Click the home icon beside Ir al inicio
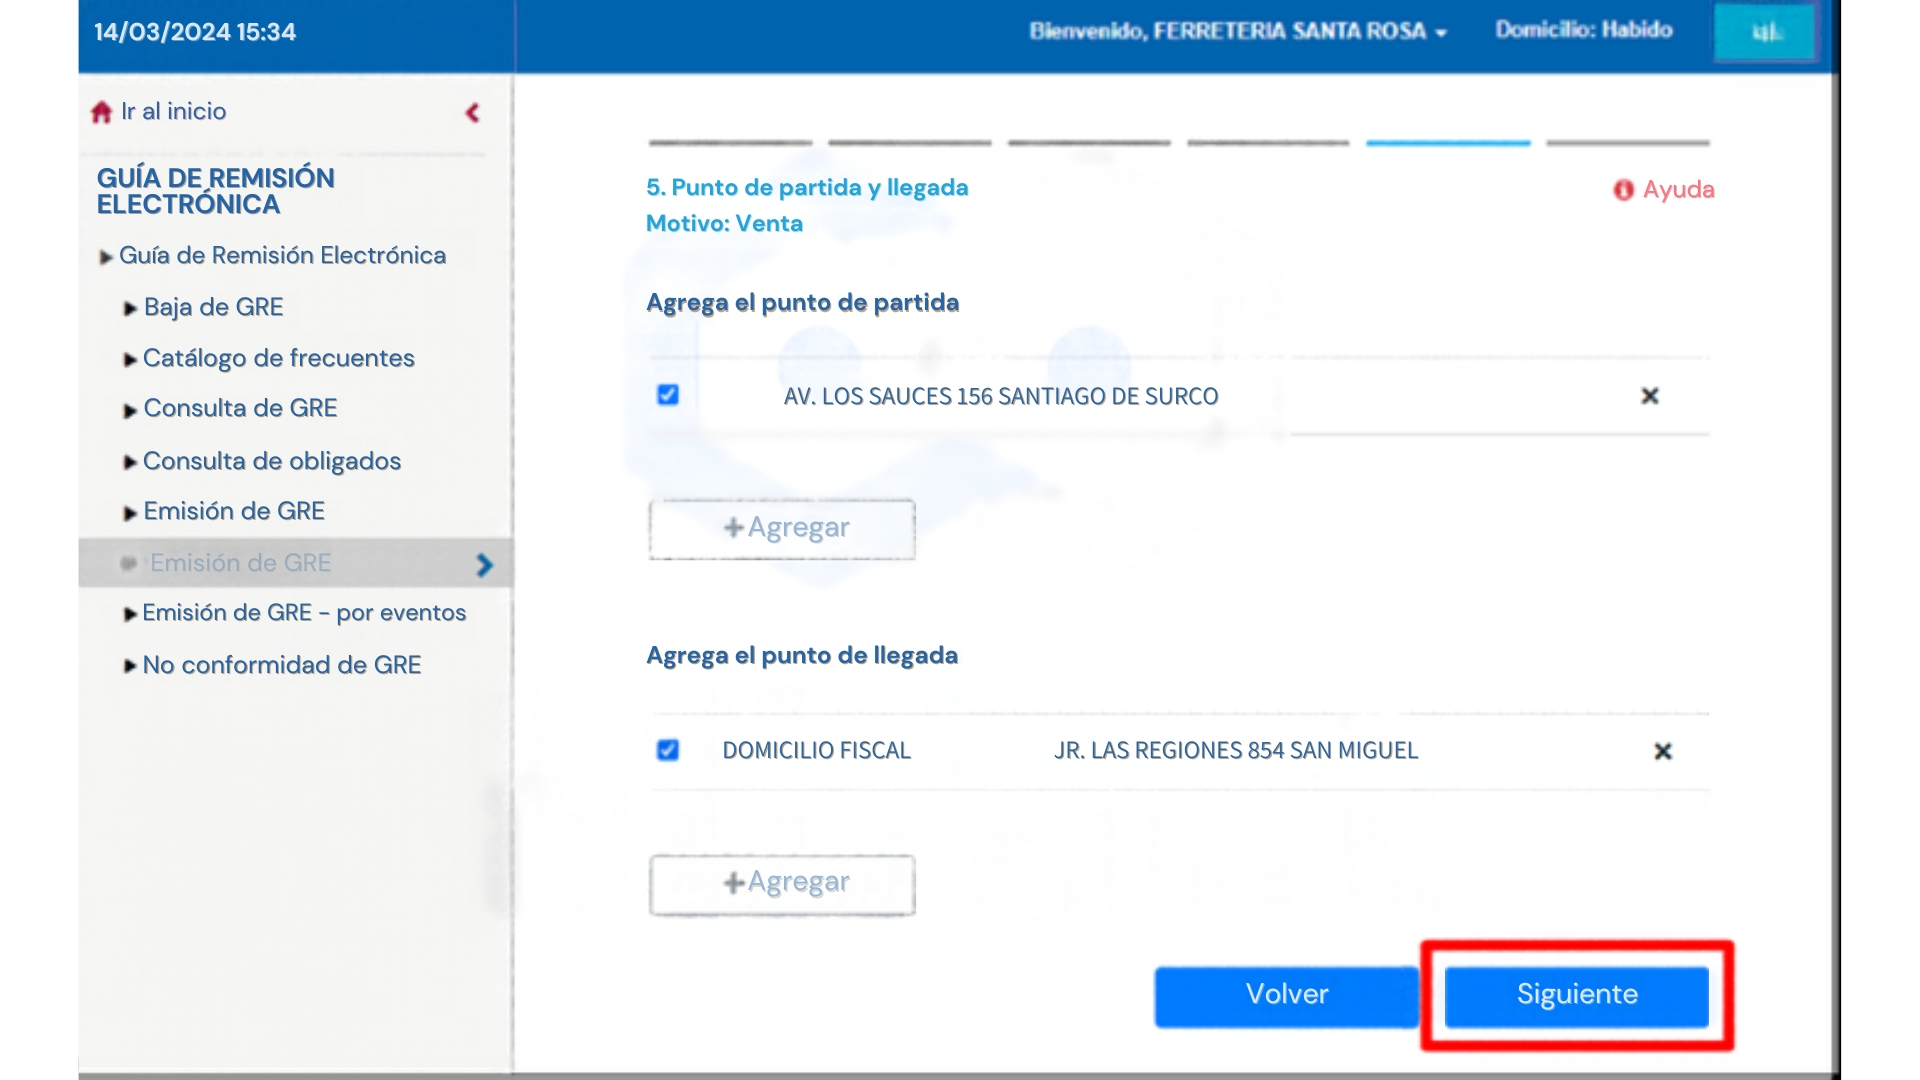 click(101, 112)
